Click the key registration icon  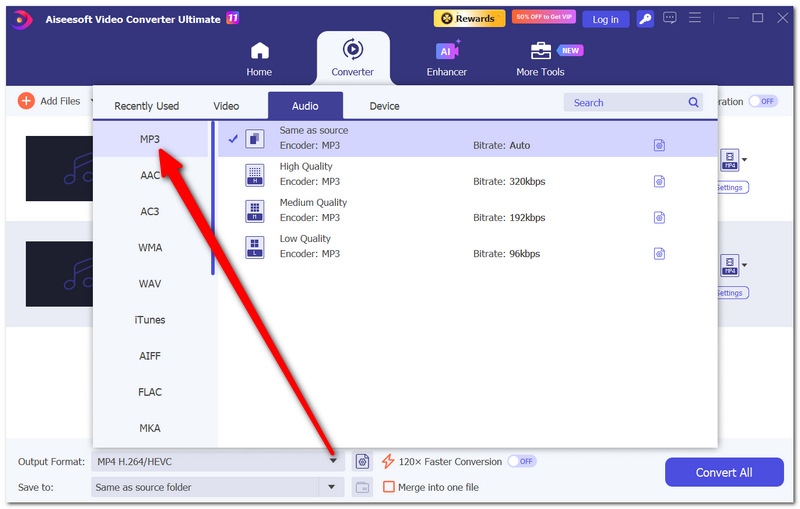tap(645, 19)
